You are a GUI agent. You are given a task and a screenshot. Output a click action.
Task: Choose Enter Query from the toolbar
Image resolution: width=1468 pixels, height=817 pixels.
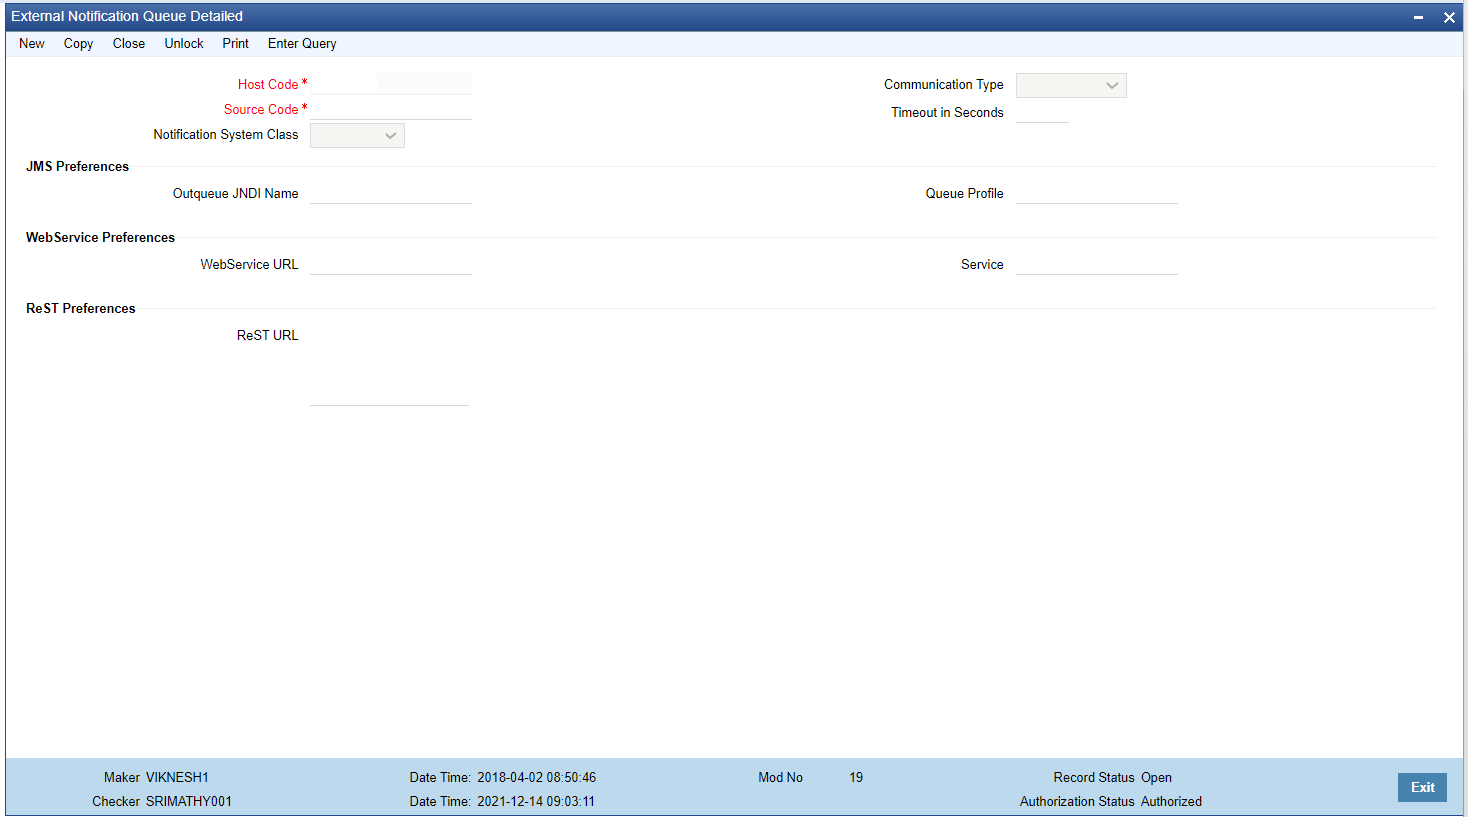(x=302, y=44)
